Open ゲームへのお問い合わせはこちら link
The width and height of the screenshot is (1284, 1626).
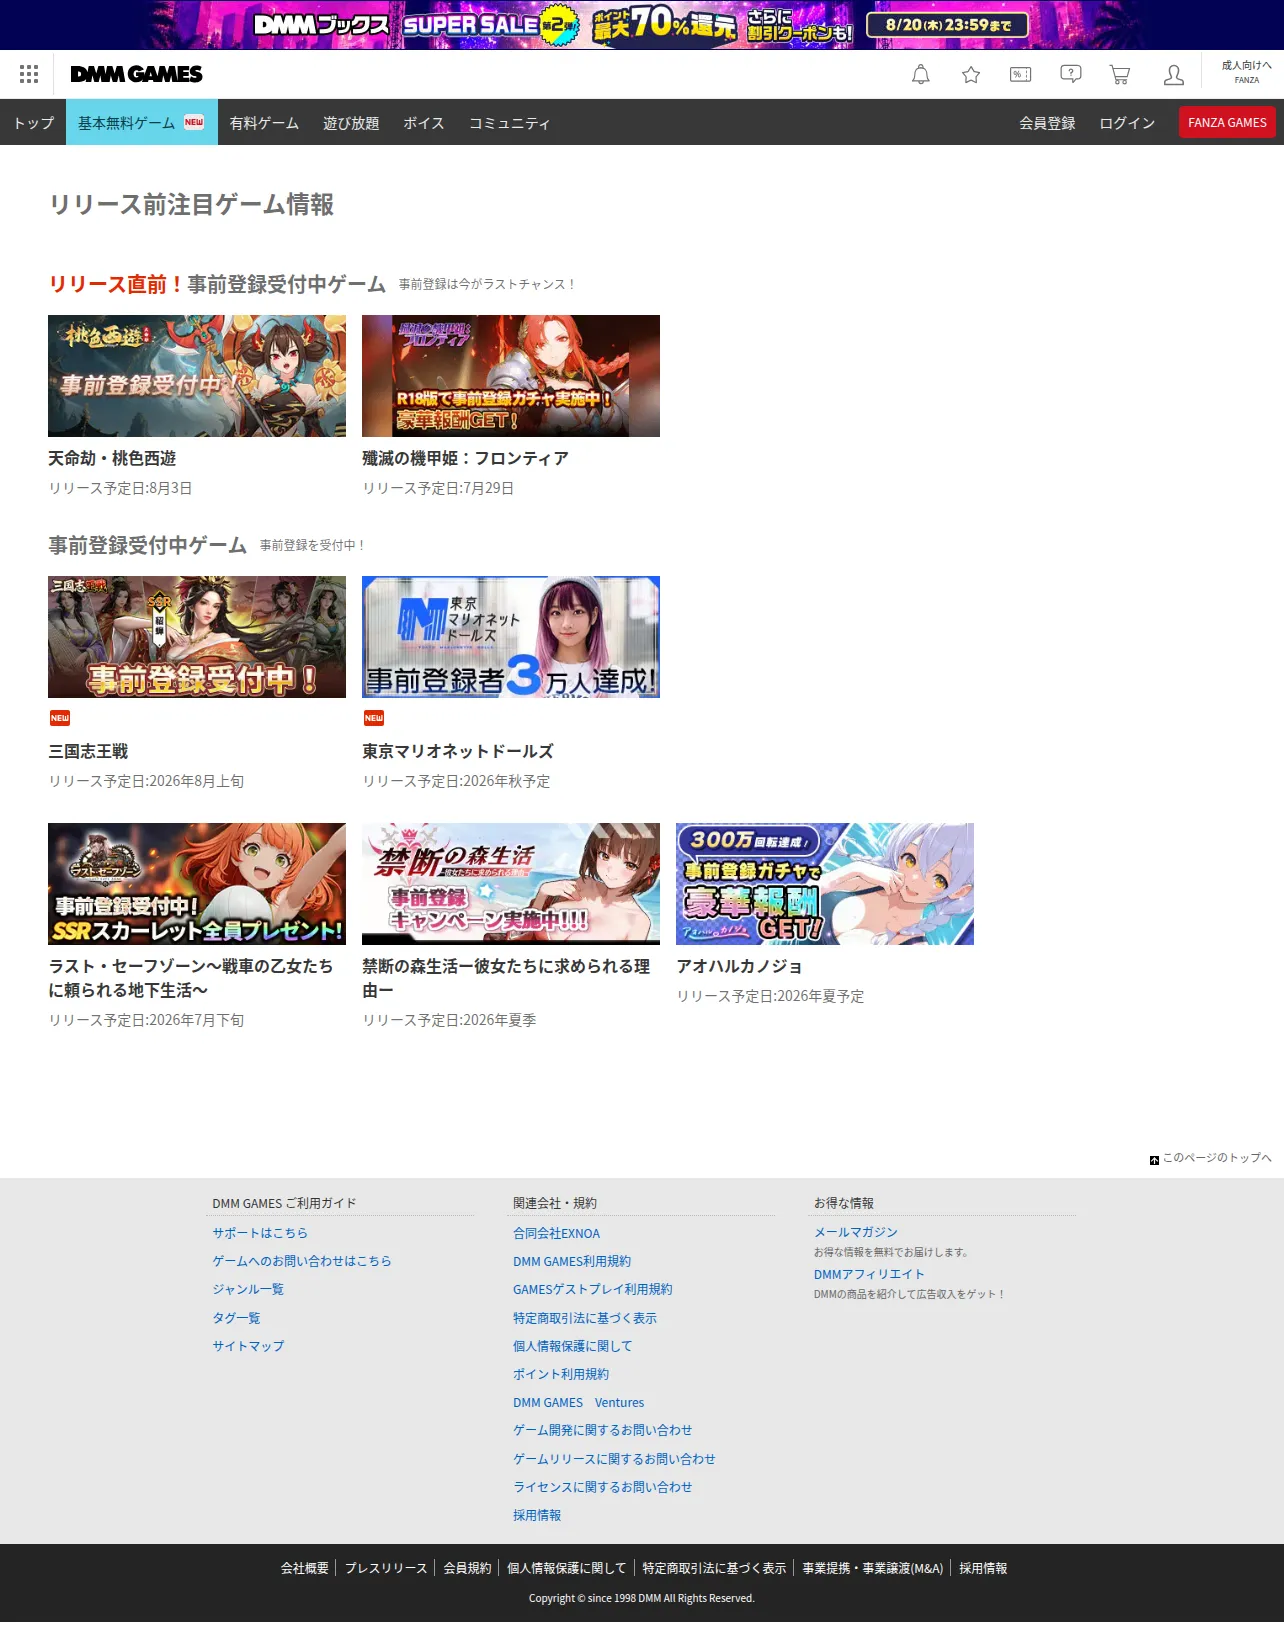[302, 1261]
